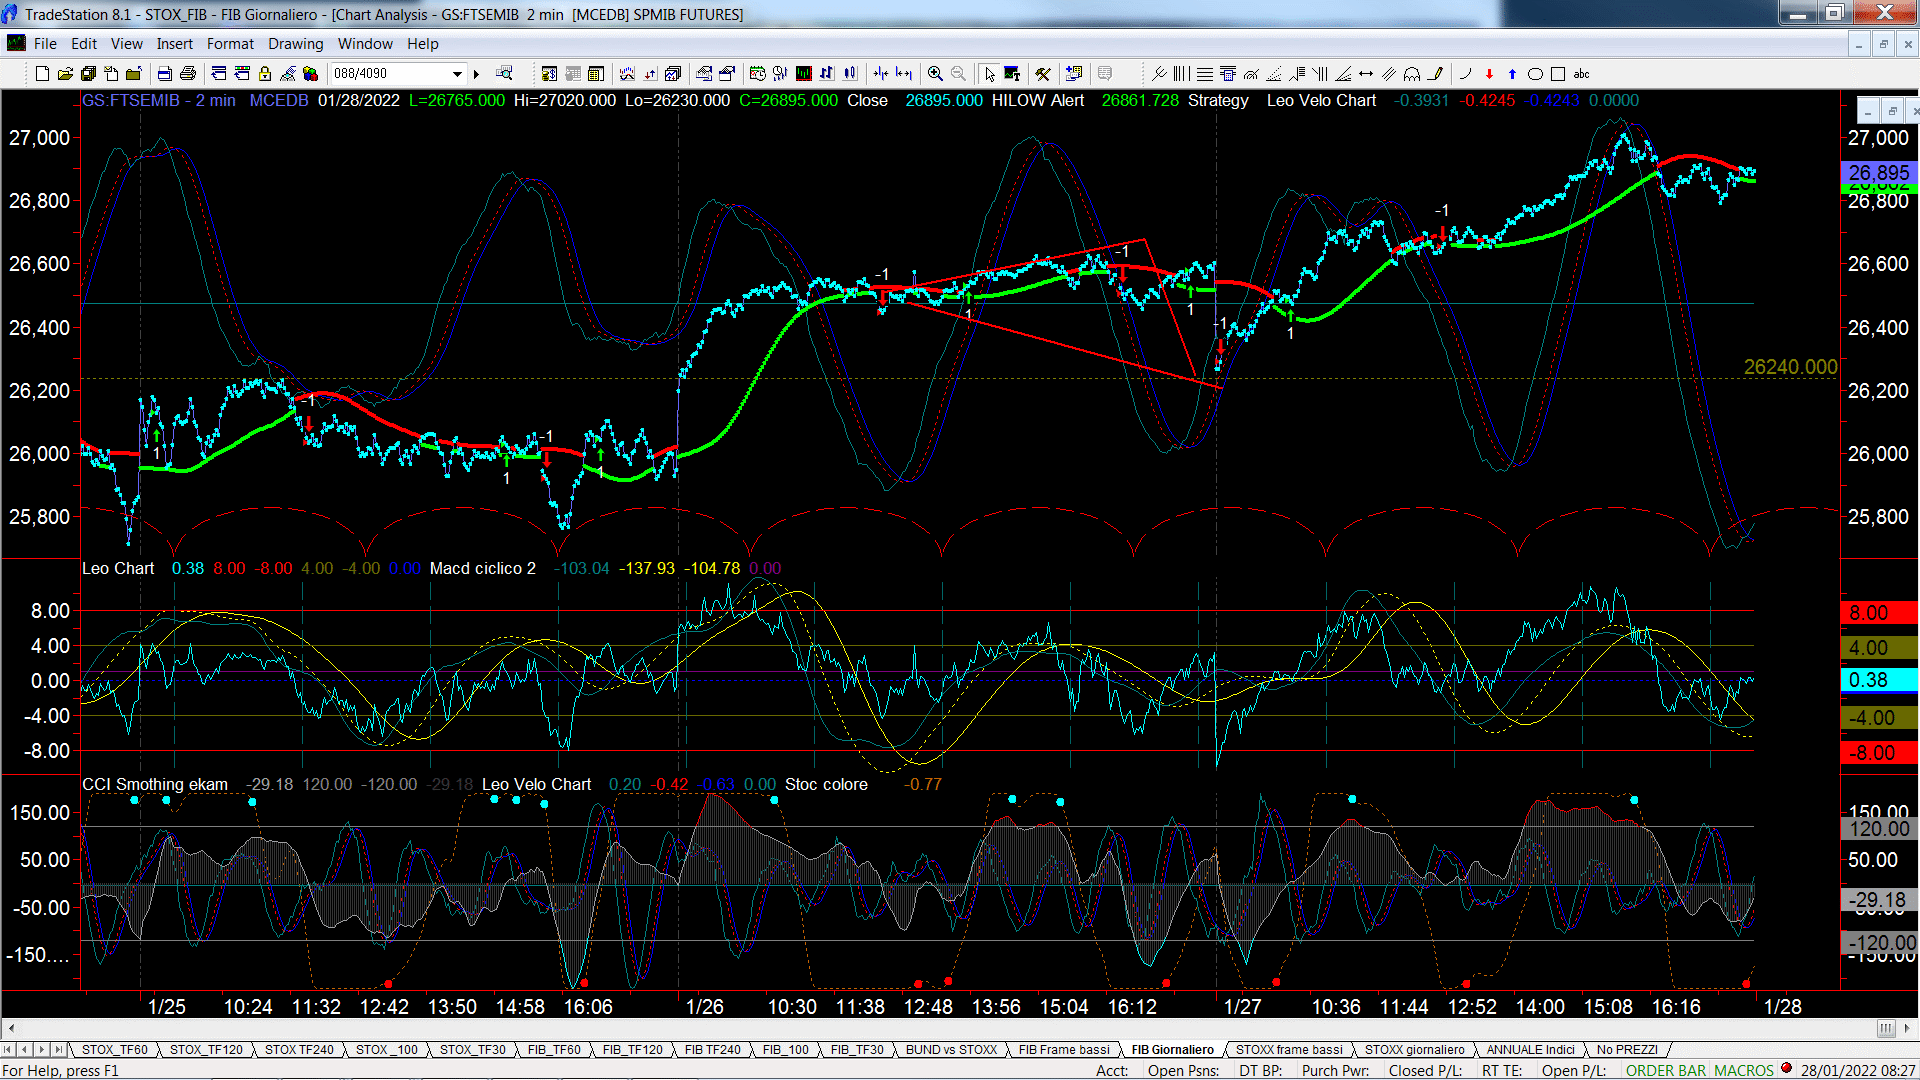This screenshot has height=1080, width=1920.
Task: Select the abc text drawing tool
Action: [x=1581, y=74]
